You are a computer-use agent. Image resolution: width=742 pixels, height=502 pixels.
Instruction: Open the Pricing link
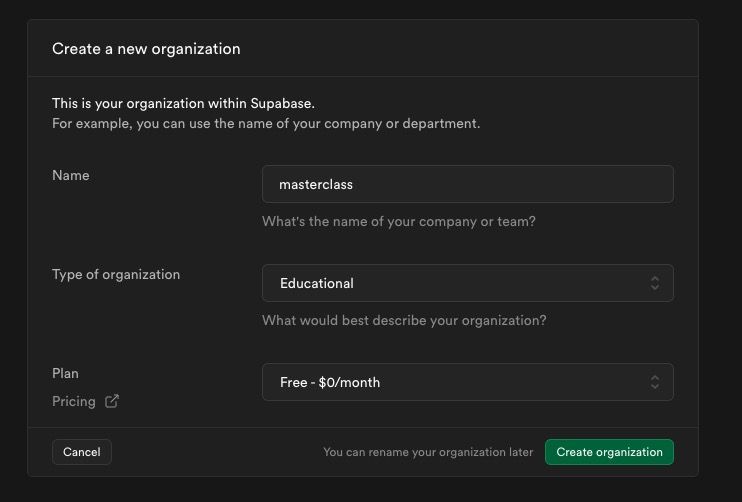74,402
